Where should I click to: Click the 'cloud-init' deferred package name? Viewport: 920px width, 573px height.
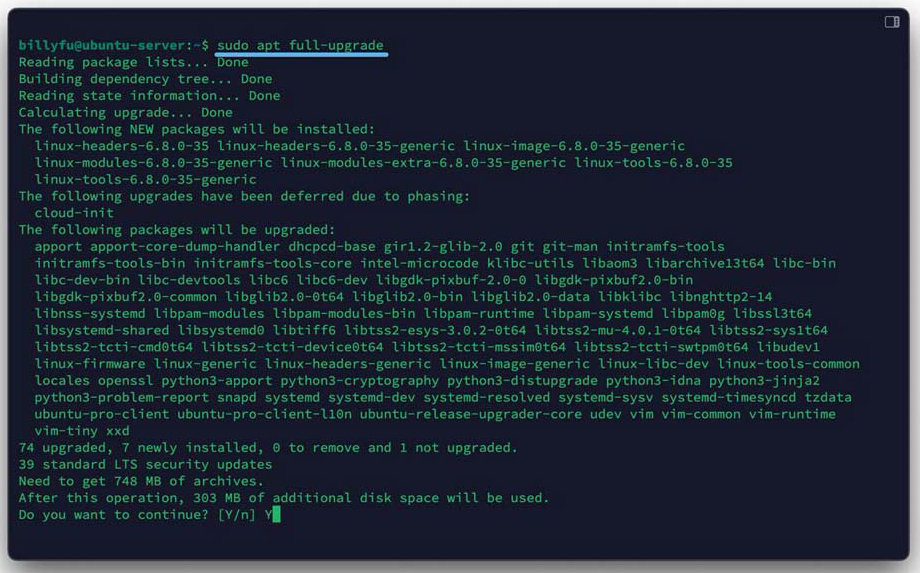74,213
